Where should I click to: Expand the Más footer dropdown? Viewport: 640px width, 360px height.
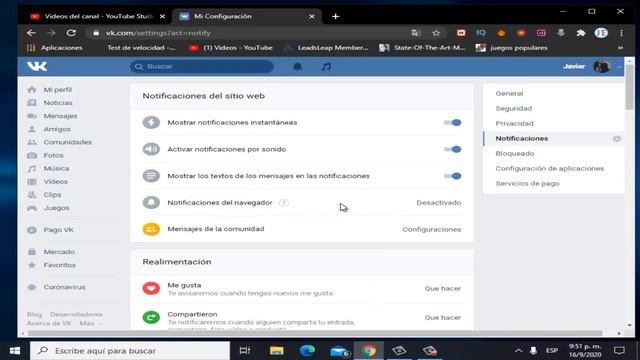(x=91, y=323)
